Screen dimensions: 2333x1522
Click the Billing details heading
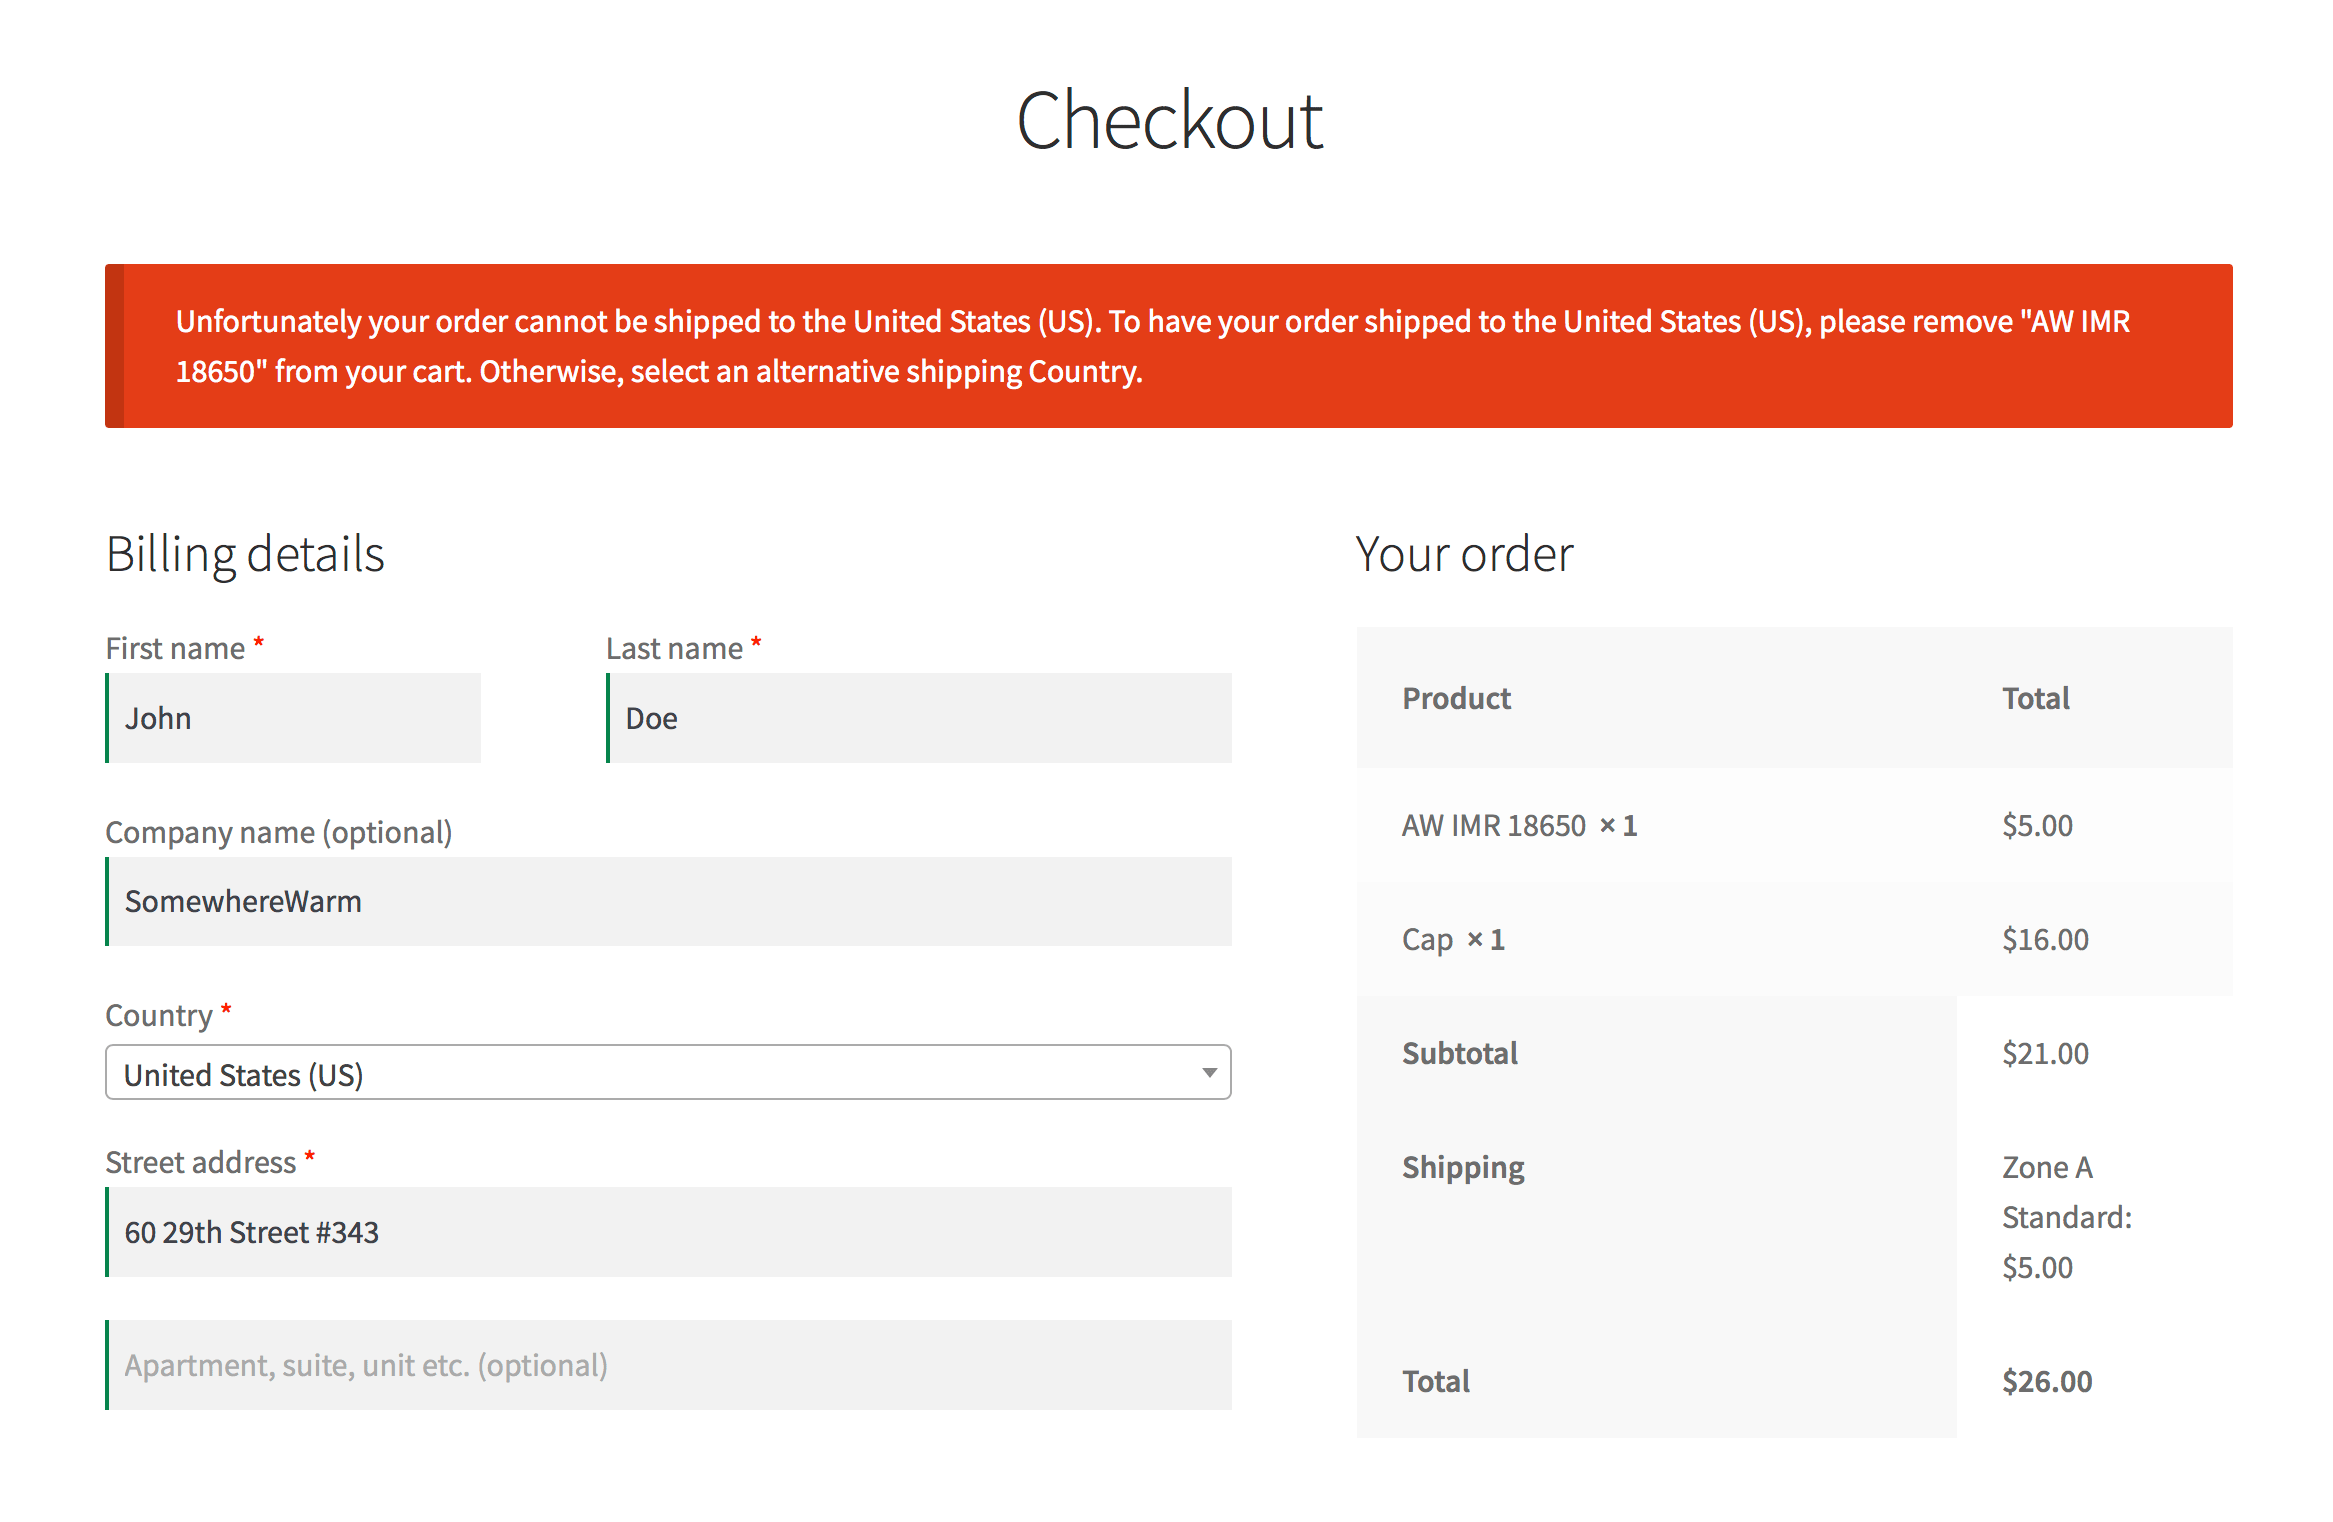point(245,554)
